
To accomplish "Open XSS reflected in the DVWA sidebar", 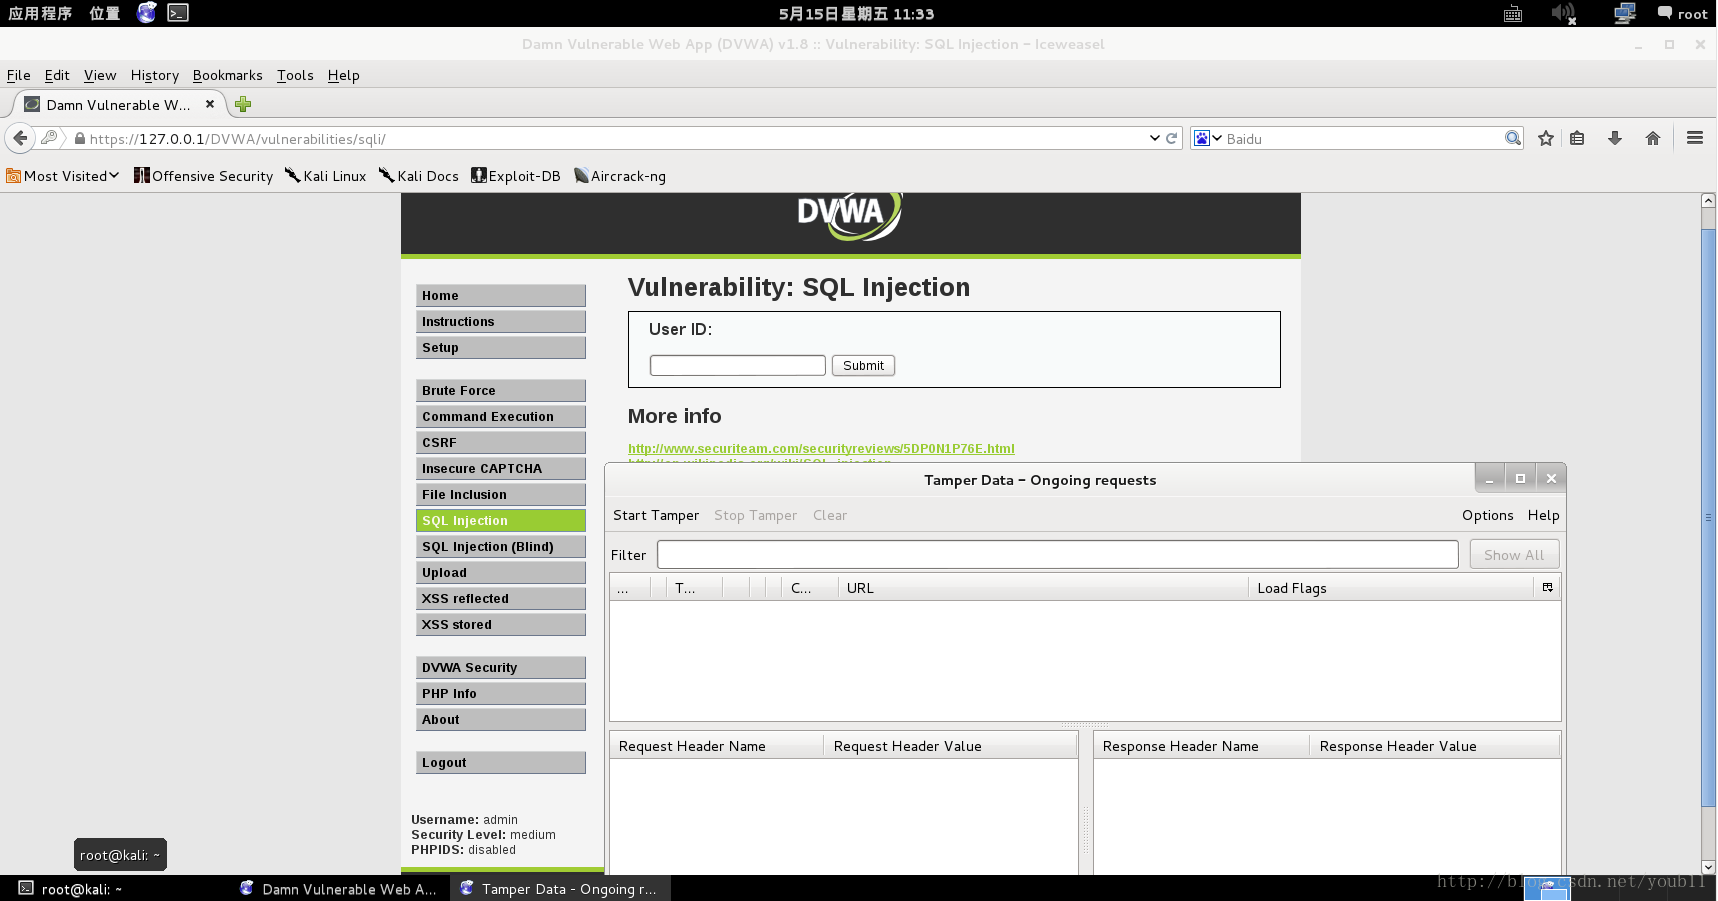I will 501,598.
